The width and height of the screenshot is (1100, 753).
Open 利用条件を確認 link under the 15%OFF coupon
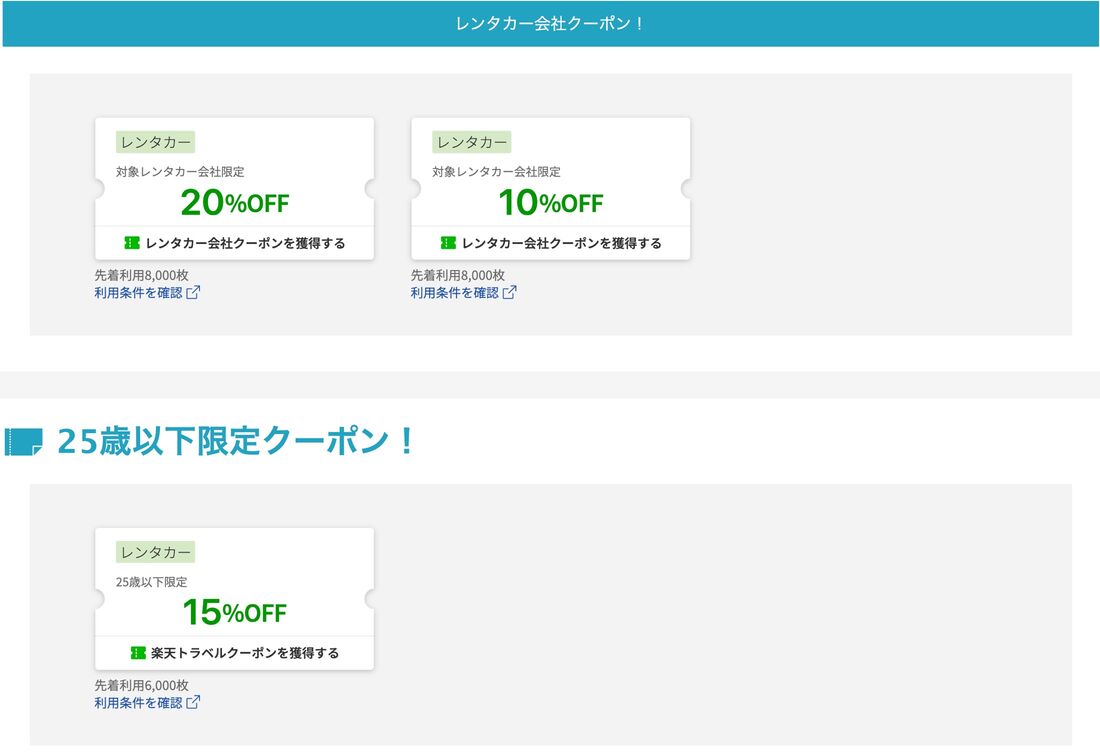138,703
